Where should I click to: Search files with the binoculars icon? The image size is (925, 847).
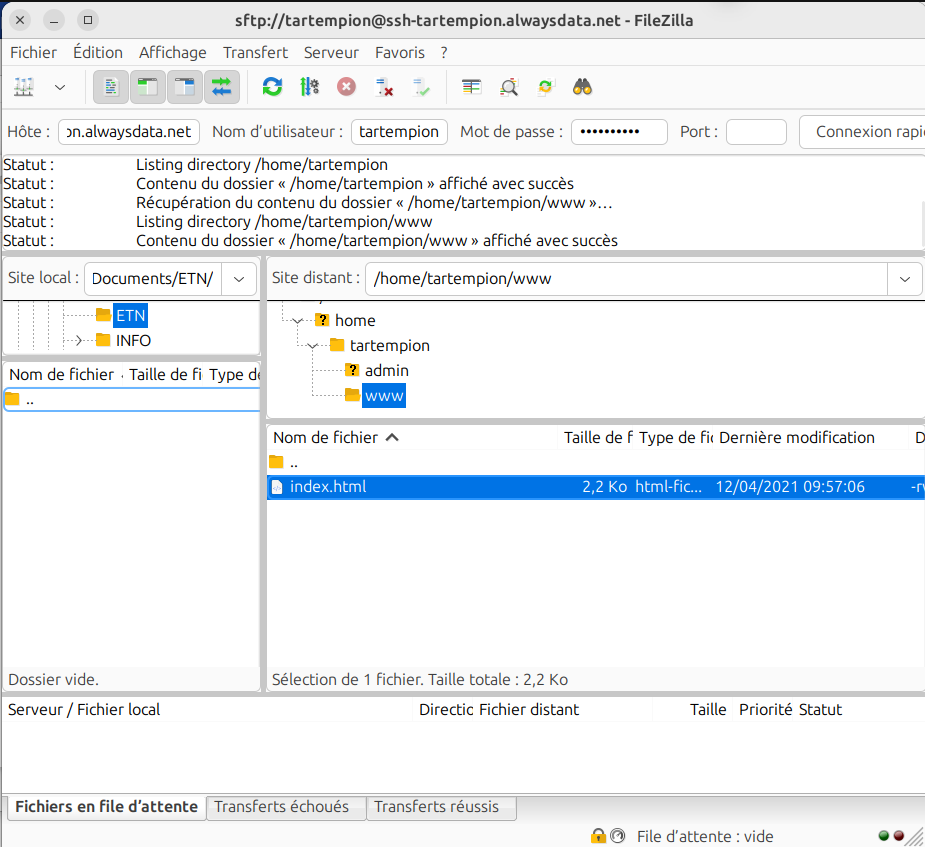click(583, 88)
